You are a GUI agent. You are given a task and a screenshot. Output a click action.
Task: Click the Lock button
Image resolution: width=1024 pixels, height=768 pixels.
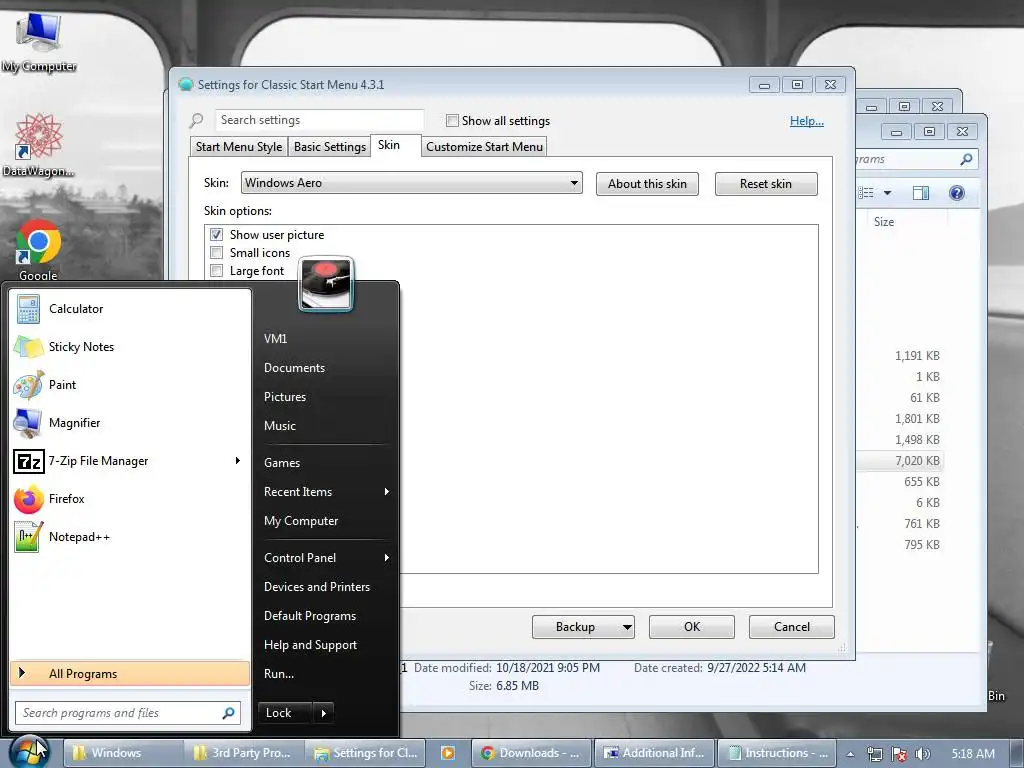pyautogui.click(x=286, y=713)
